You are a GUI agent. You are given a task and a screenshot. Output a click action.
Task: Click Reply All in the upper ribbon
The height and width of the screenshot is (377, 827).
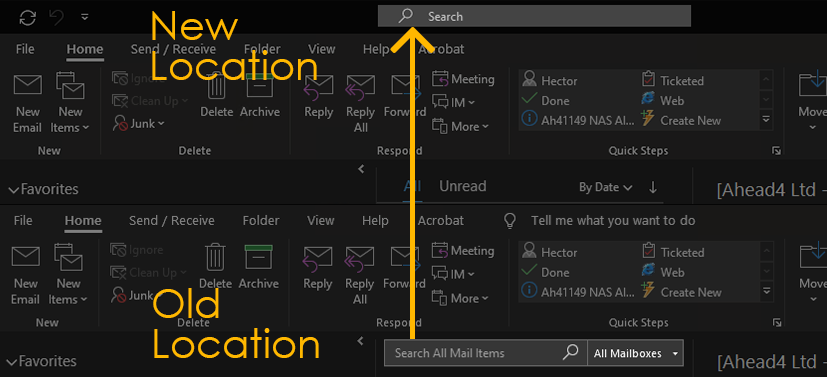point(360,104)
